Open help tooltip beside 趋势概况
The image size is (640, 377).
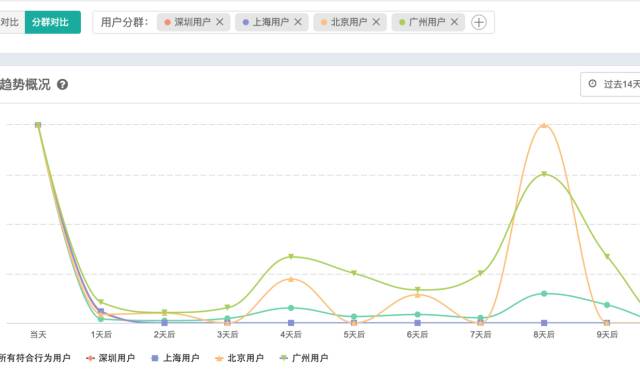point(62,85)
